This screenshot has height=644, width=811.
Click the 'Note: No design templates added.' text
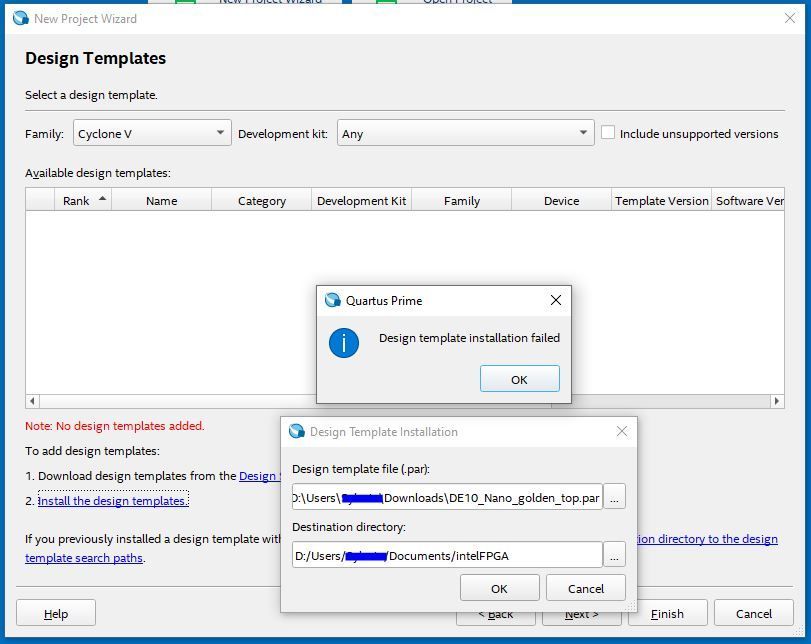click(x=115, y=426)
